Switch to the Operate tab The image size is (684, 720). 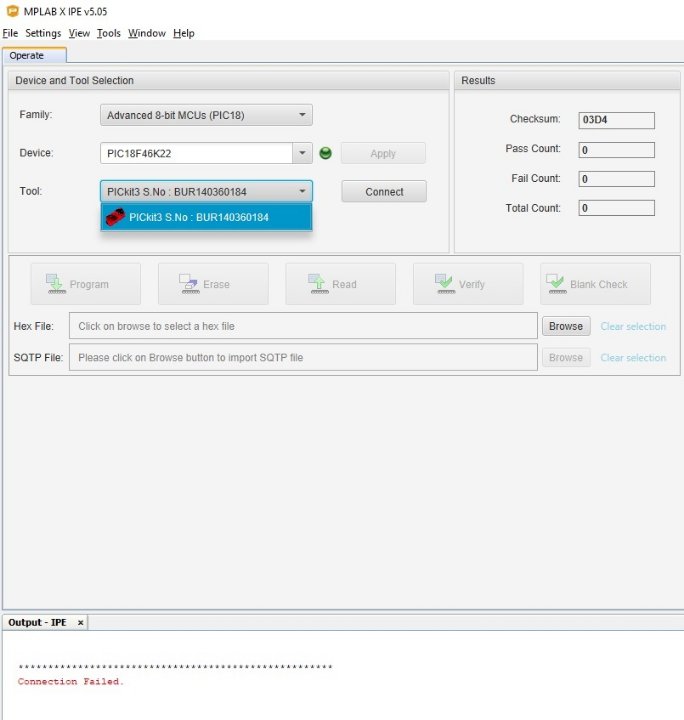34,55
